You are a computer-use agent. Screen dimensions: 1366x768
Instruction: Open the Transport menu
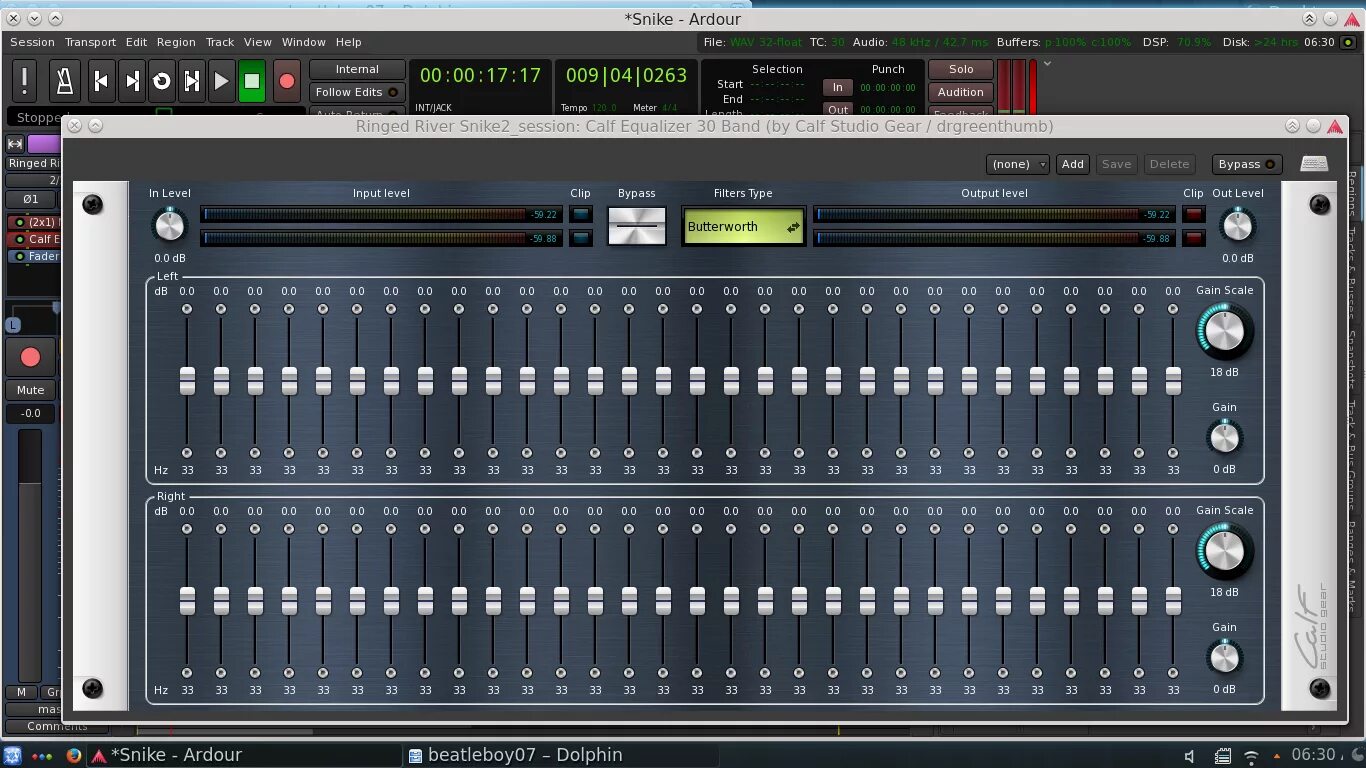(91, 42)
